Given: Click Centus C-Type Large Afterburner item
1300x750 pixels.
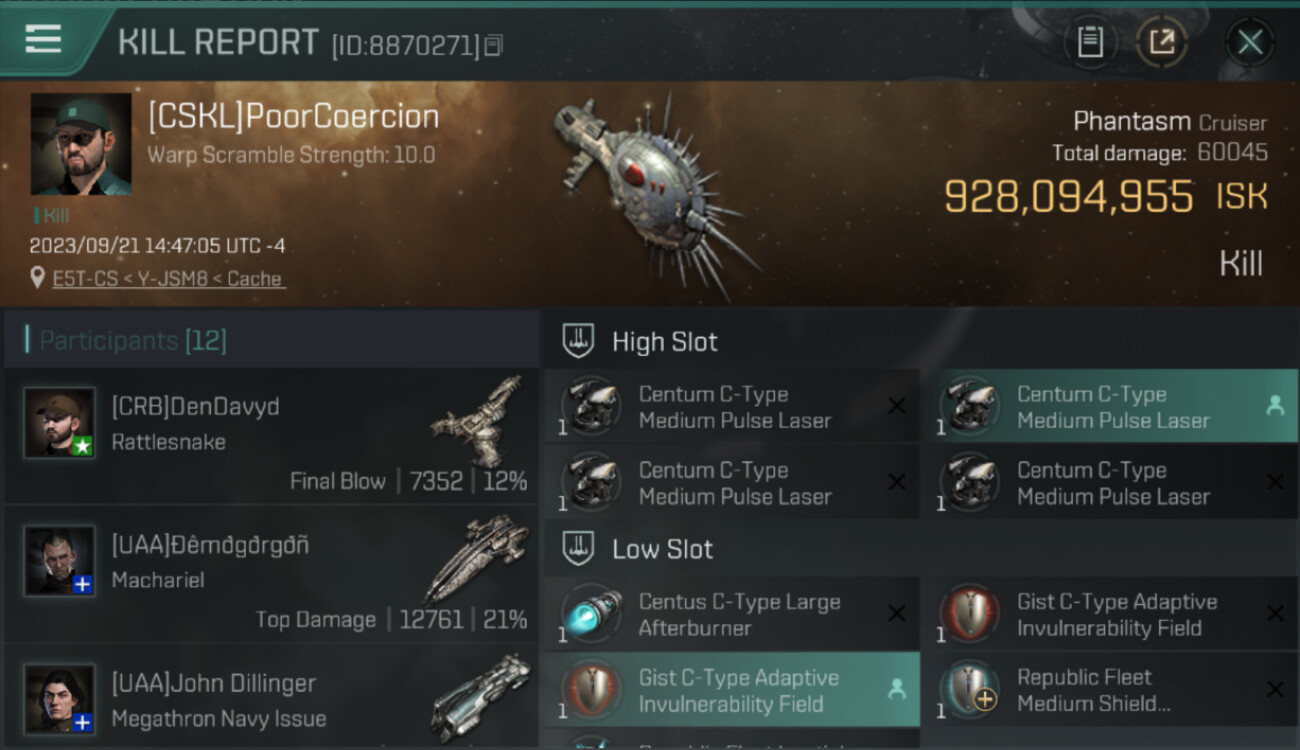Looking at the screenshot, I should [x=732, y=614].
